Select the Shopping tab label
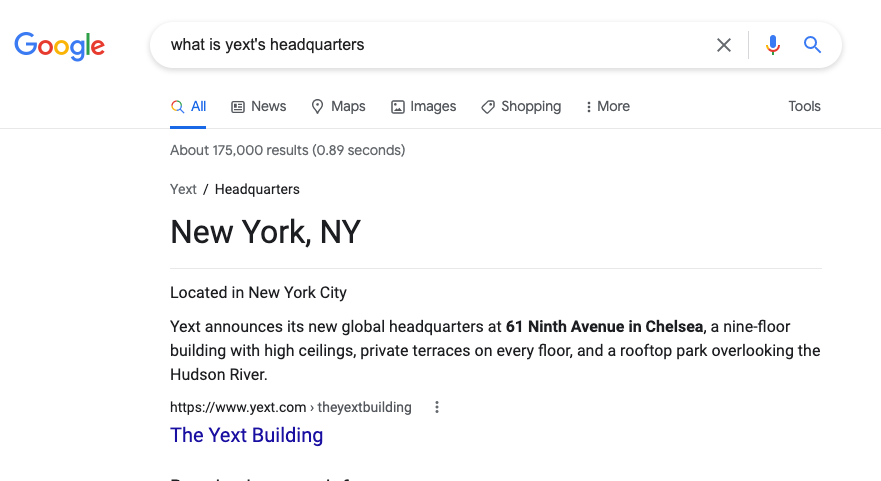 531,106
